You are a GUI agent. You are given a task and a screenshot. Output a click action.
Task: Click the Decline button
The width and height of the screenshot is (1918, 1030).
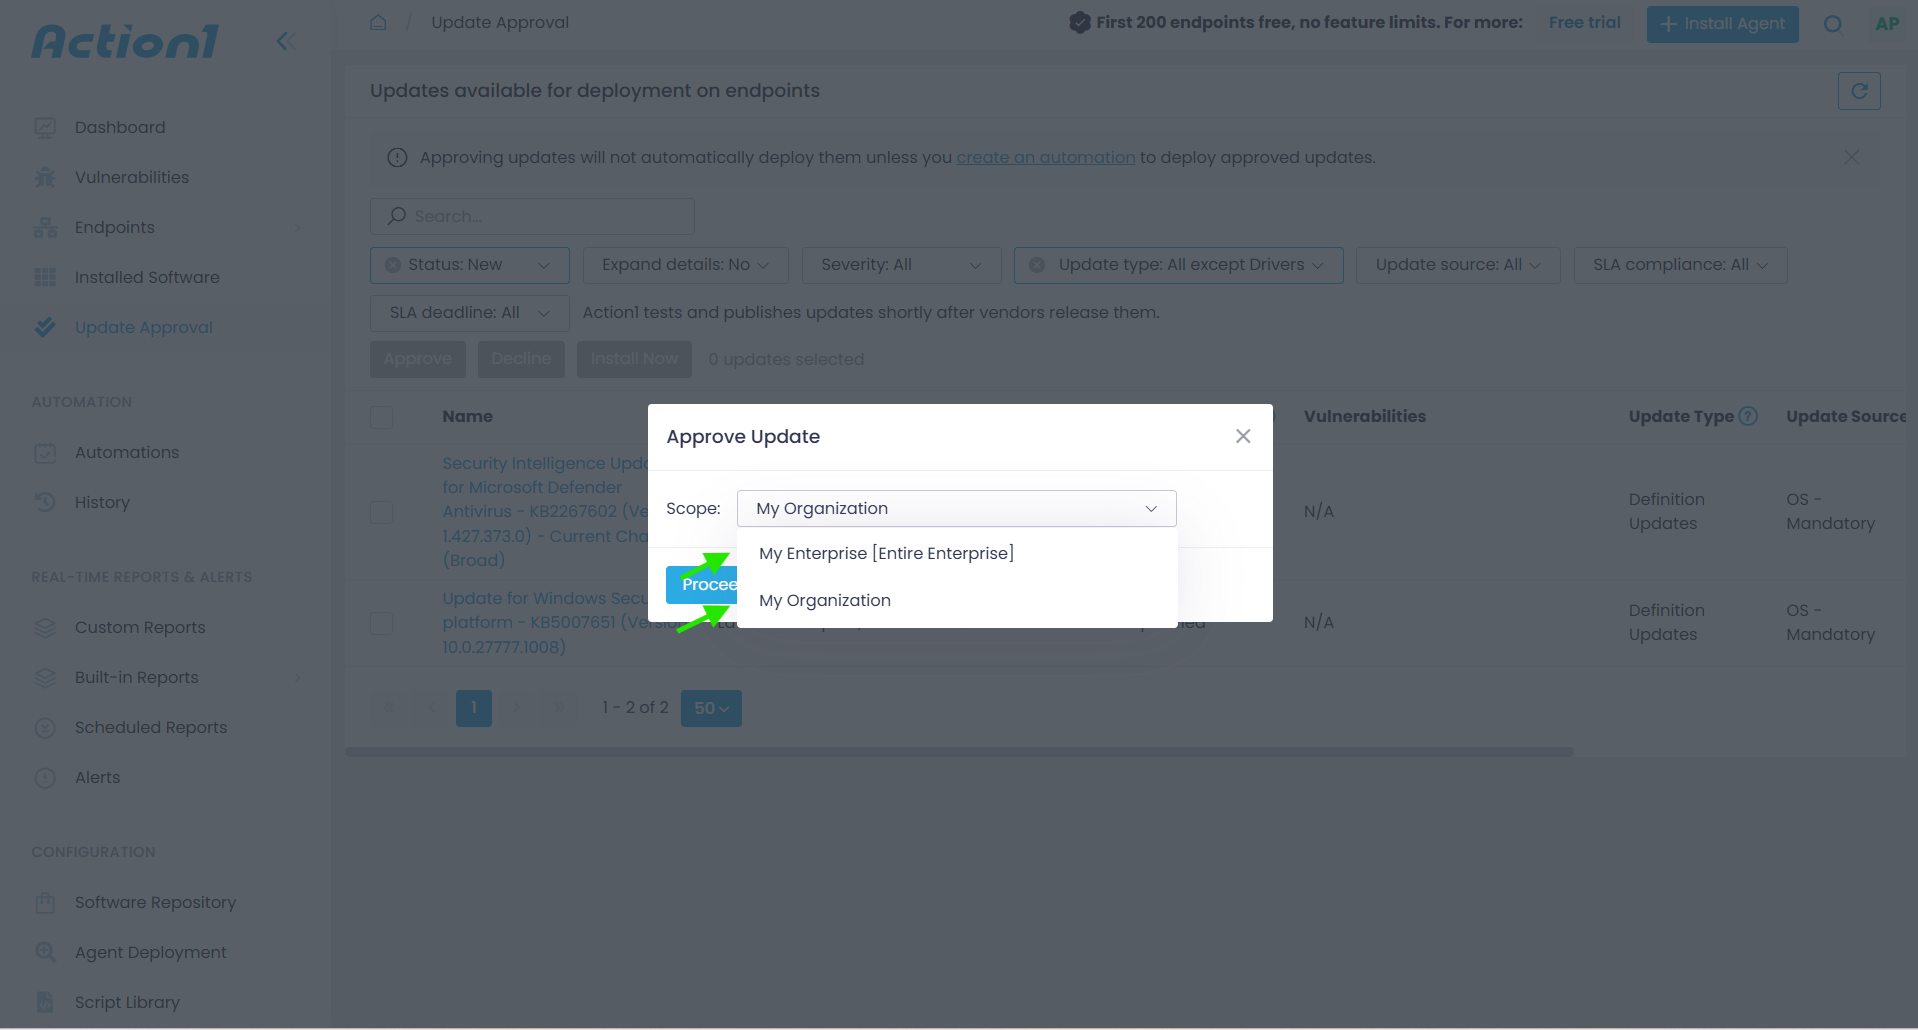[x=521, y=359]
